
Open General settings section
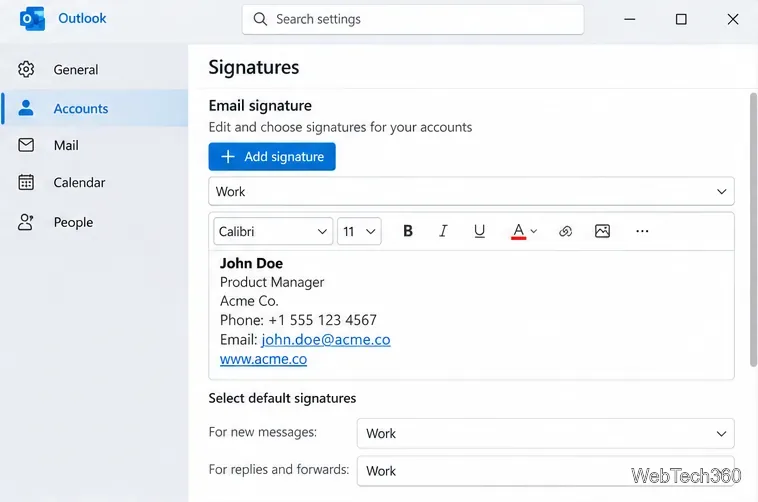pos(95,70)
